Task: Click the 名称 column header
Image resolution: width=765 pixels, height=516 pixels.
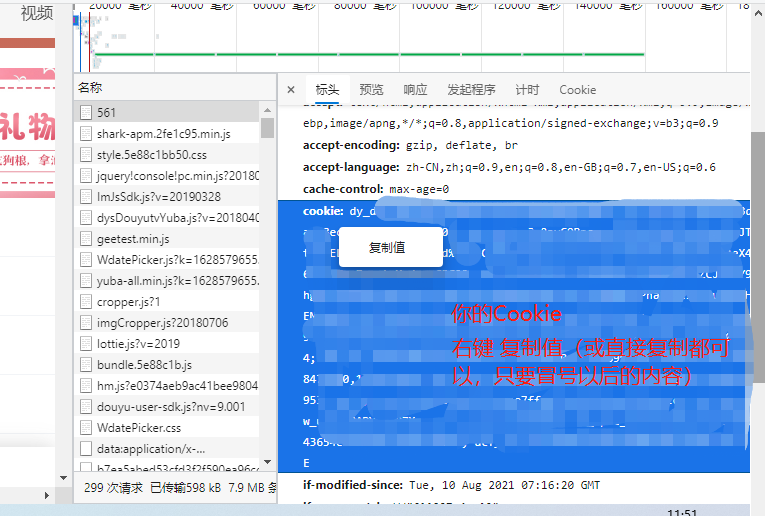Action: pyautogui.click(x=90, y=88)
